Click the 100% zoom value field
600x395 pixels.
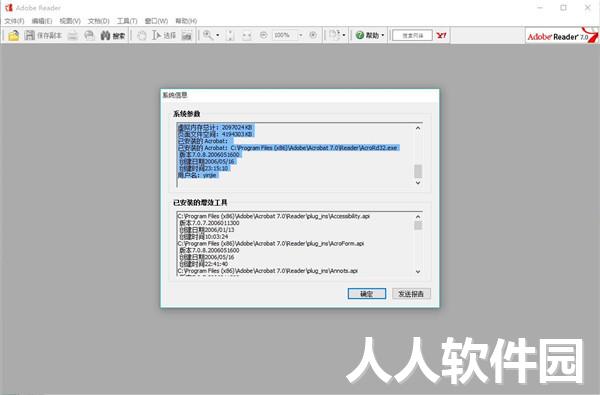point(285,35)
